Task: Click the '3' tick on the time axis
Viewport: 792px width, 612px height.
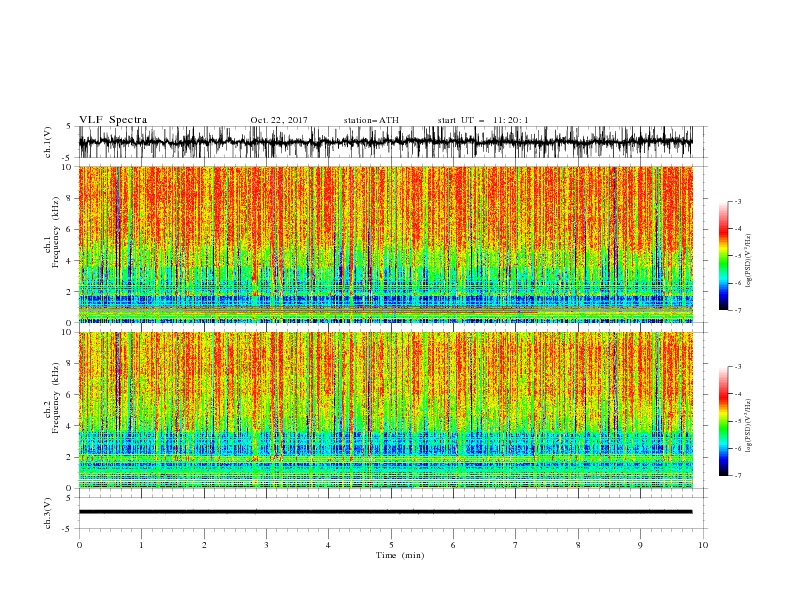Action: 266,545
